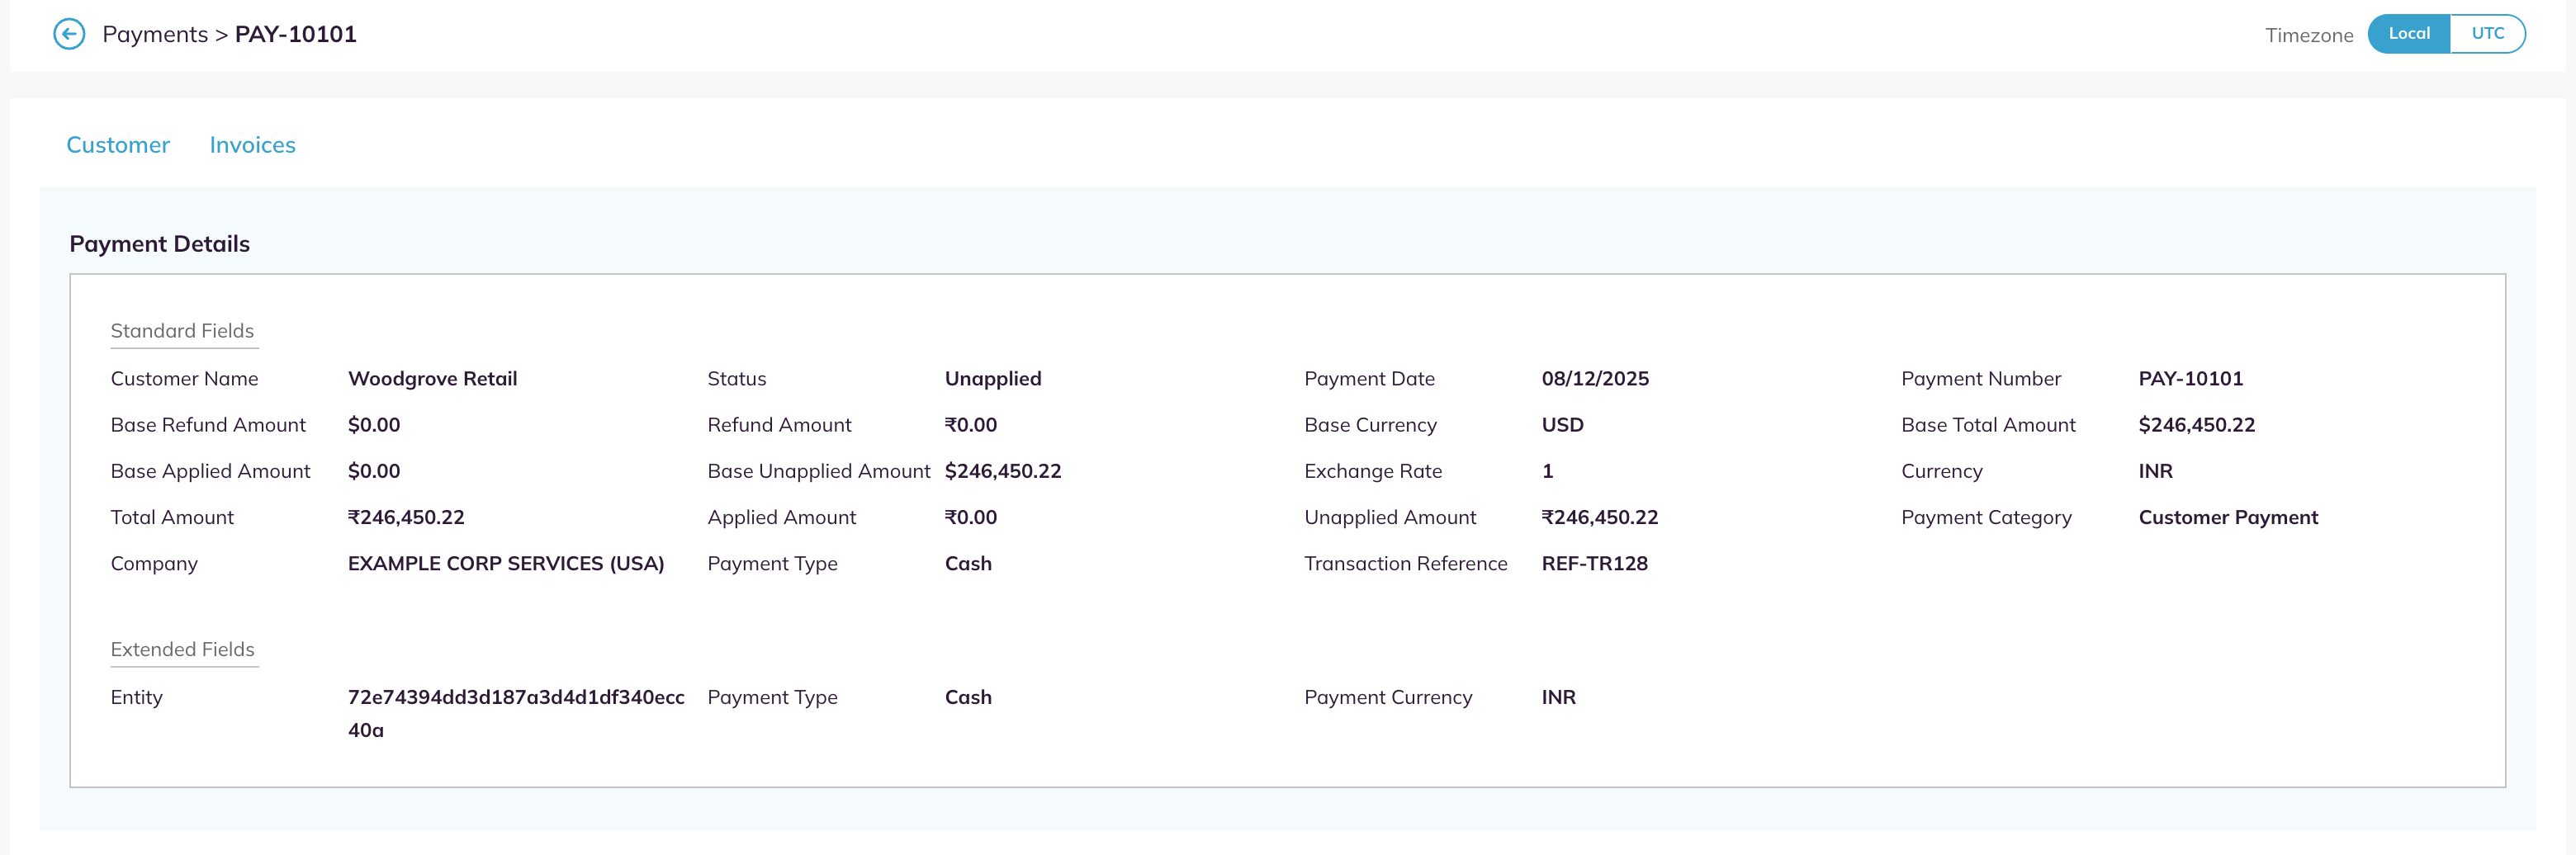
Task: Click the Unapplied status value
Action: pyautogui.click(x=993, y=379)
